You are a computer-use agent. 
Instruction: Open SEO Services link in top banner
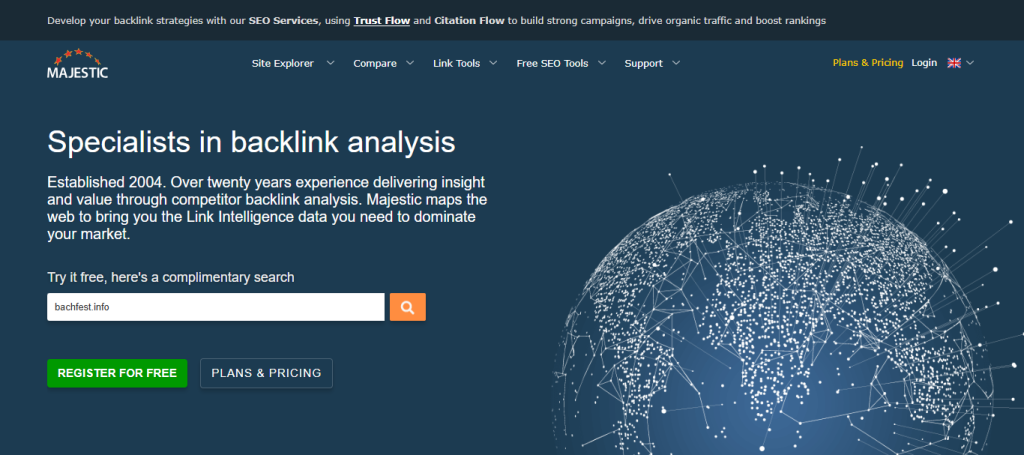pos(284,20)
